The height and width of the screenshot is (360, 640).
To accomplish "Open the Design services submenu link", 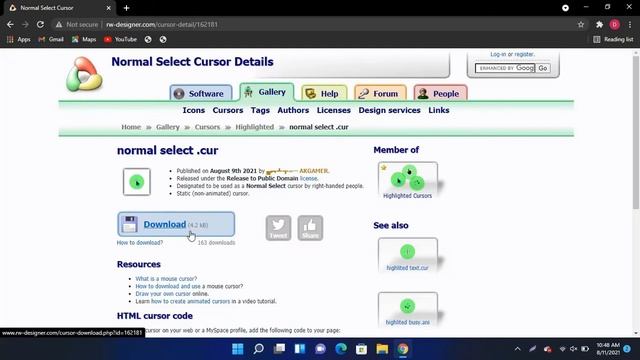I will (389, 110).
